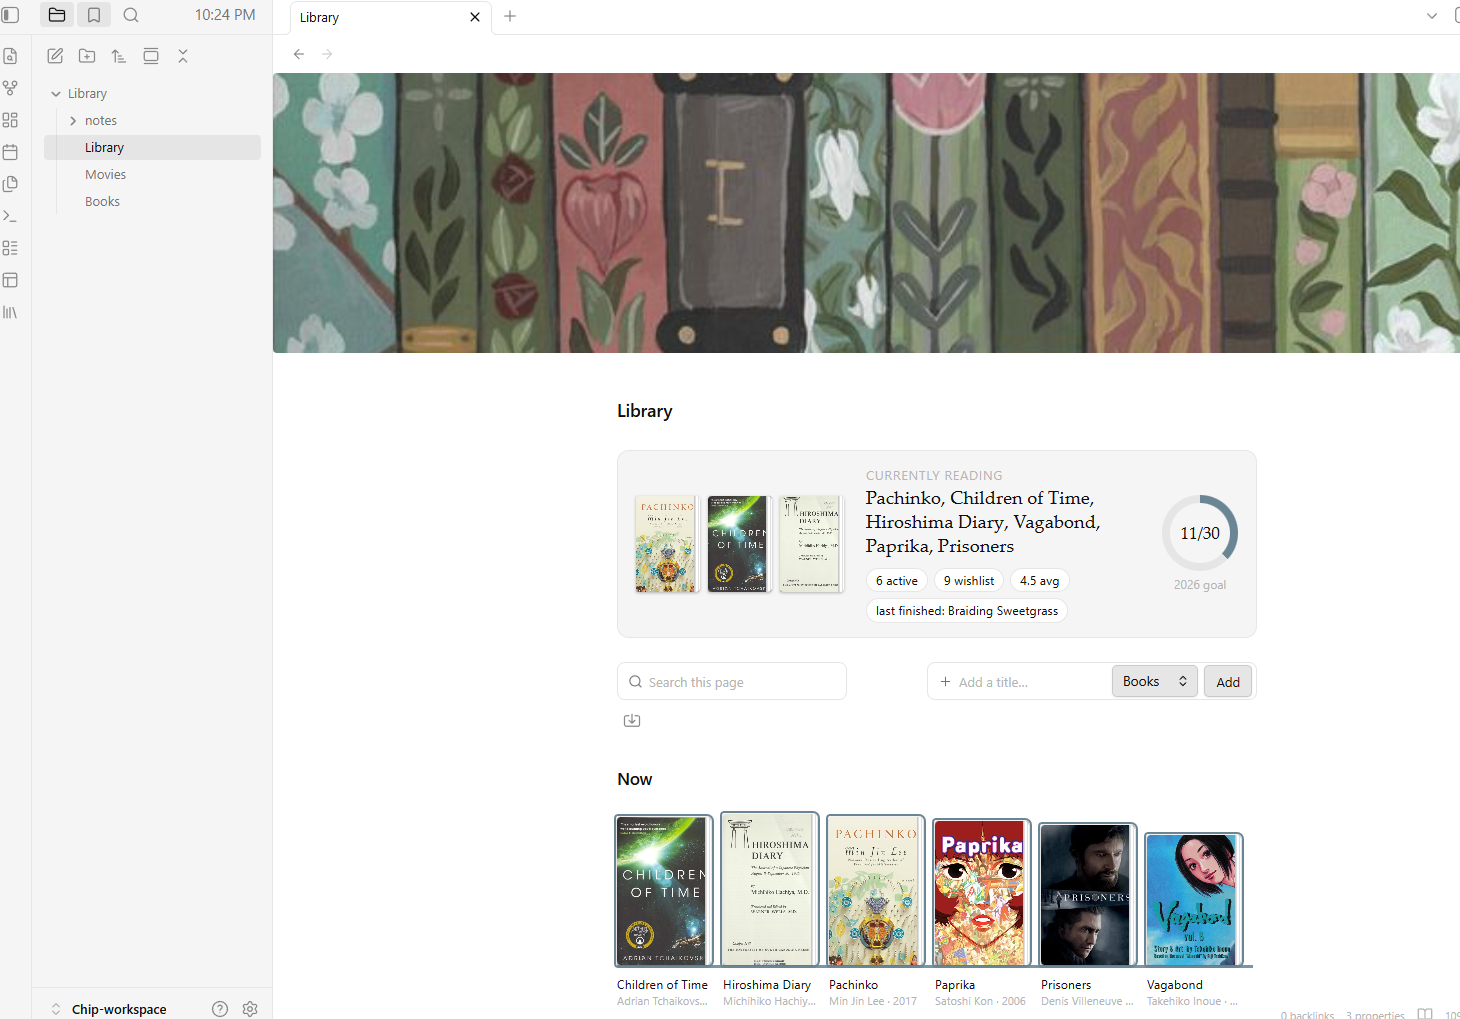Open Children of Time card under Now
The width and height of the screenshot is (1460, 1019).
[664, 891]
